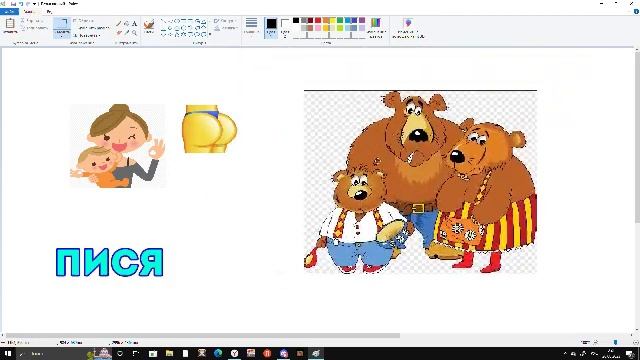The image size is (640, 360).
Task: Choose the red color swatch
Action: (x=318, y=20)
